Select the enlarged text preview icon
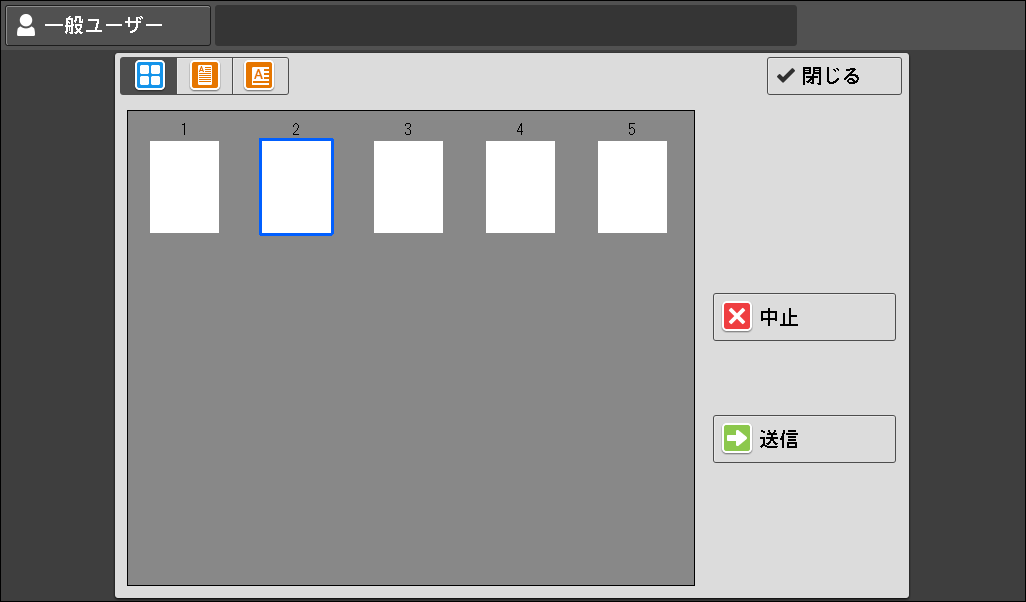Viewport: 1026px width, 602px height. 260,76
